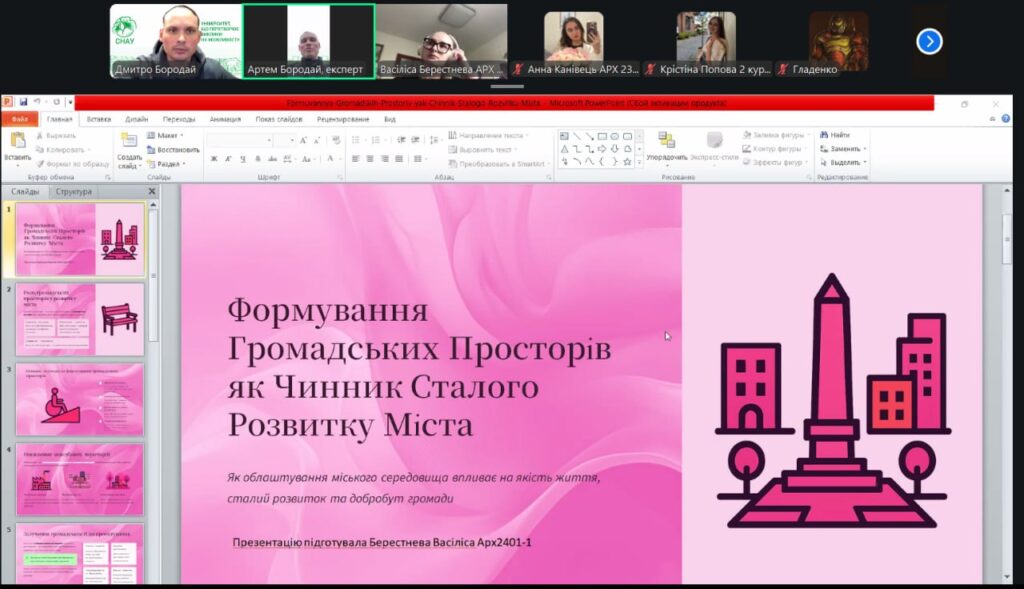This screenshot has height=589, width=1024.
Task: Click the Create slide (Создать слайд) icon
Action: 129,142
